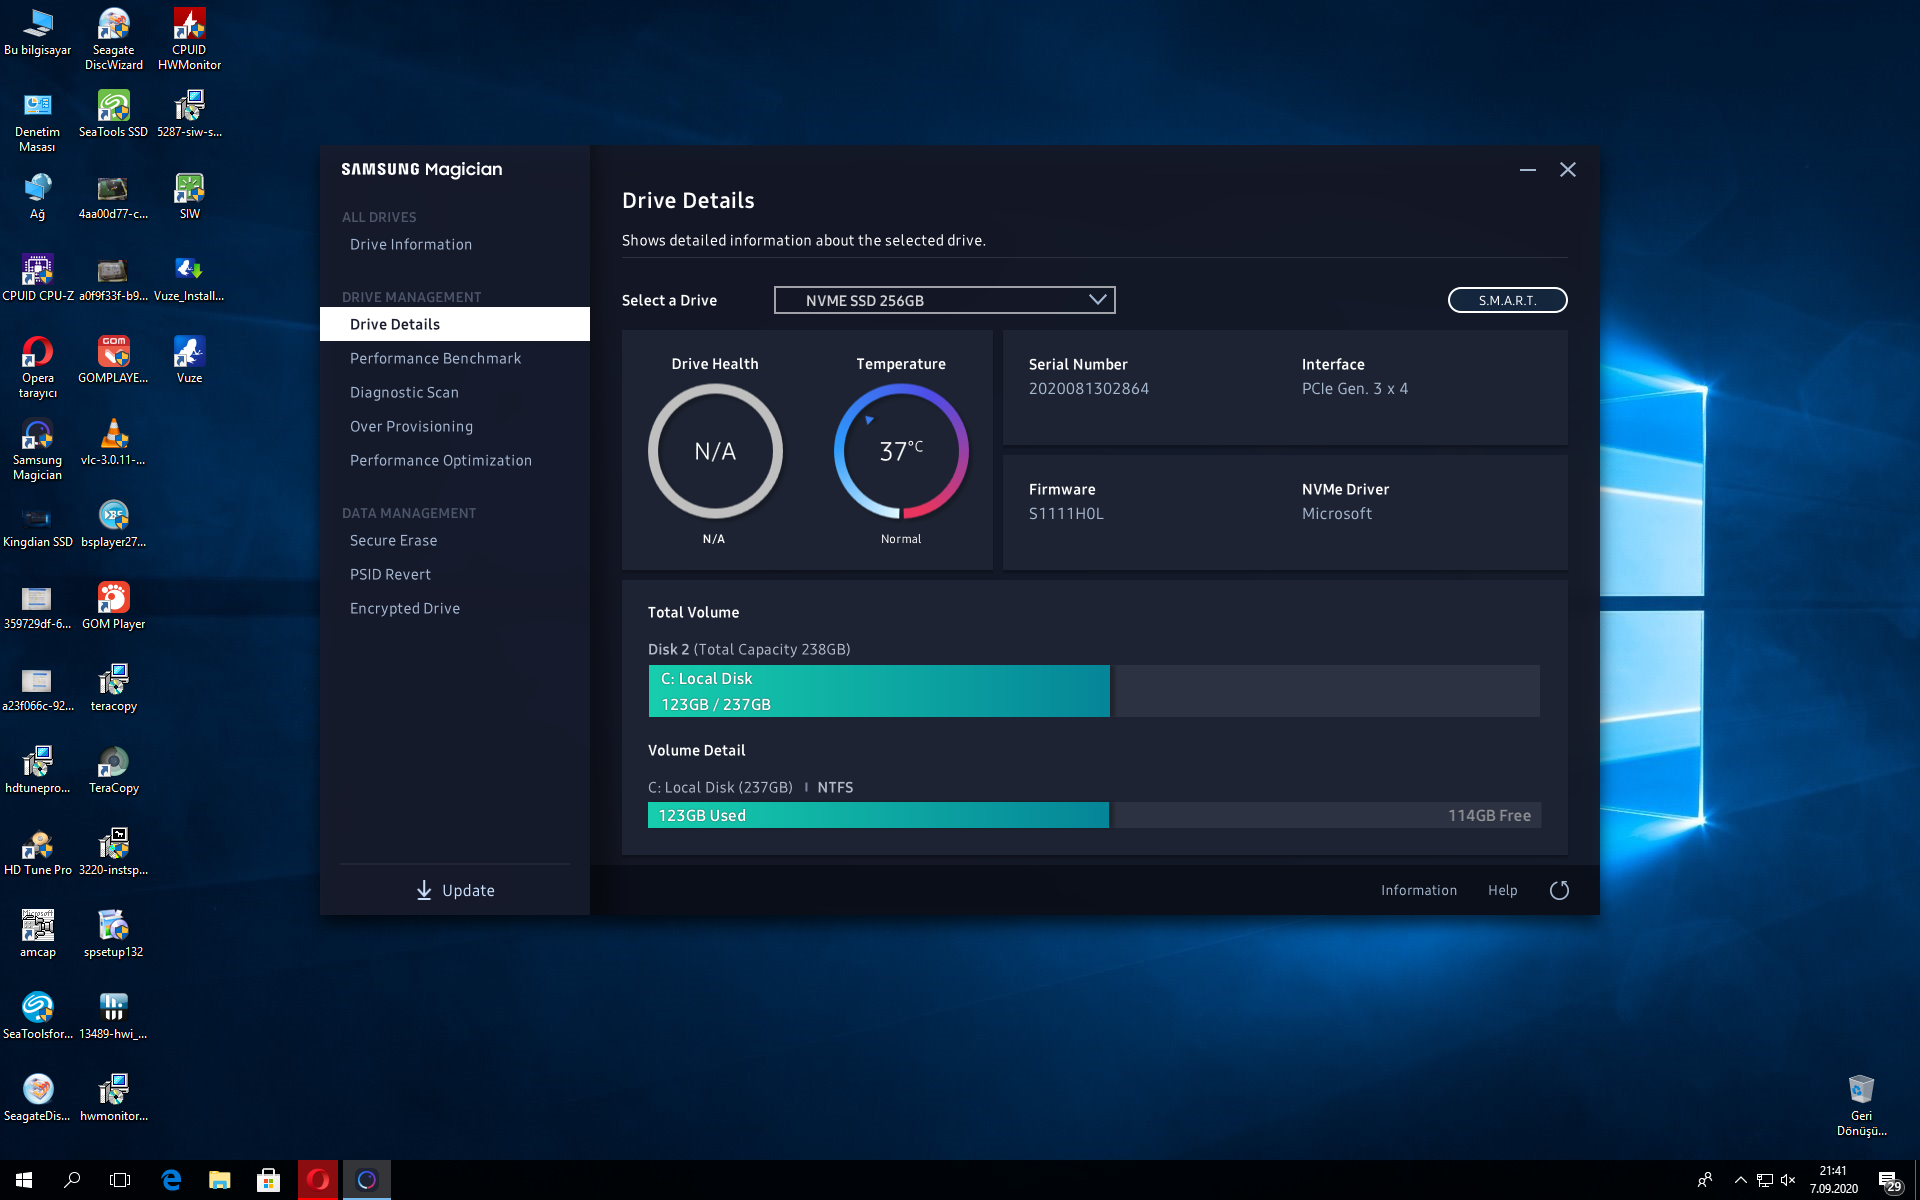Open taskbar search magnifier
This screenshot has width=1920, height=1200.
coord(72,1180)
